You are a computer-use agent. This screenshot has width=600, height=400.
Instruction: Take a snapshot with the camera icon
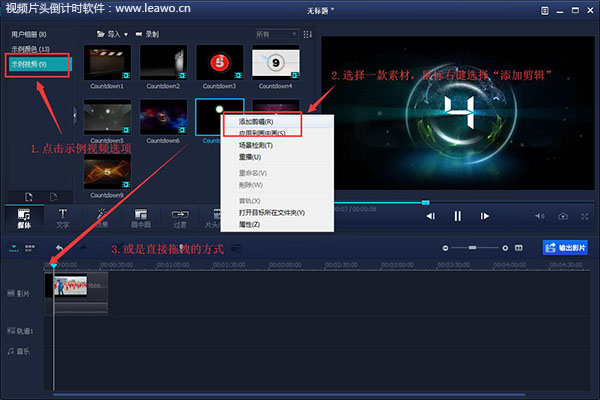(x=563, y=216)
